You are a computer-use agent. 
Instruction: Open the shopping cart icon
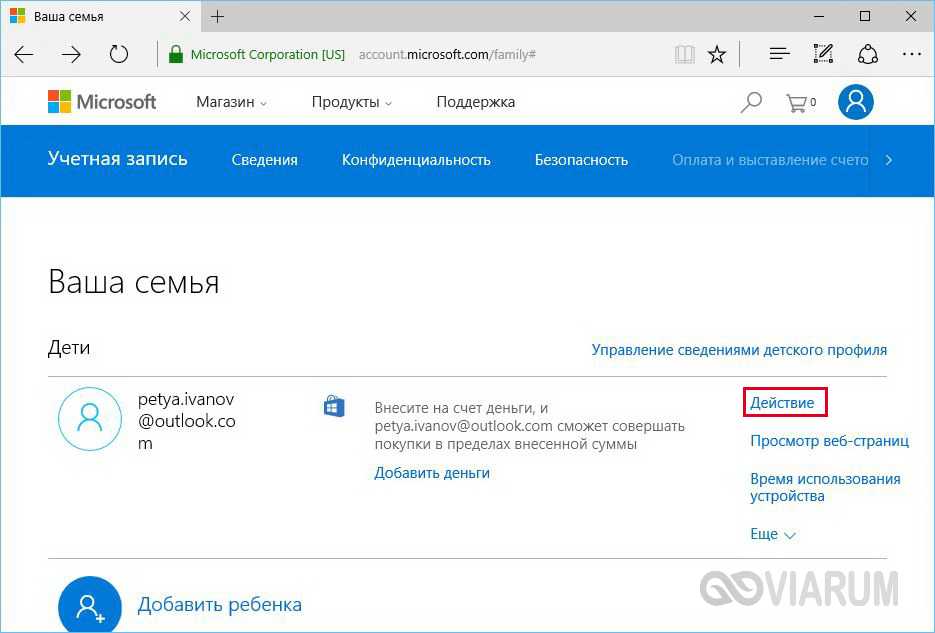799,102
